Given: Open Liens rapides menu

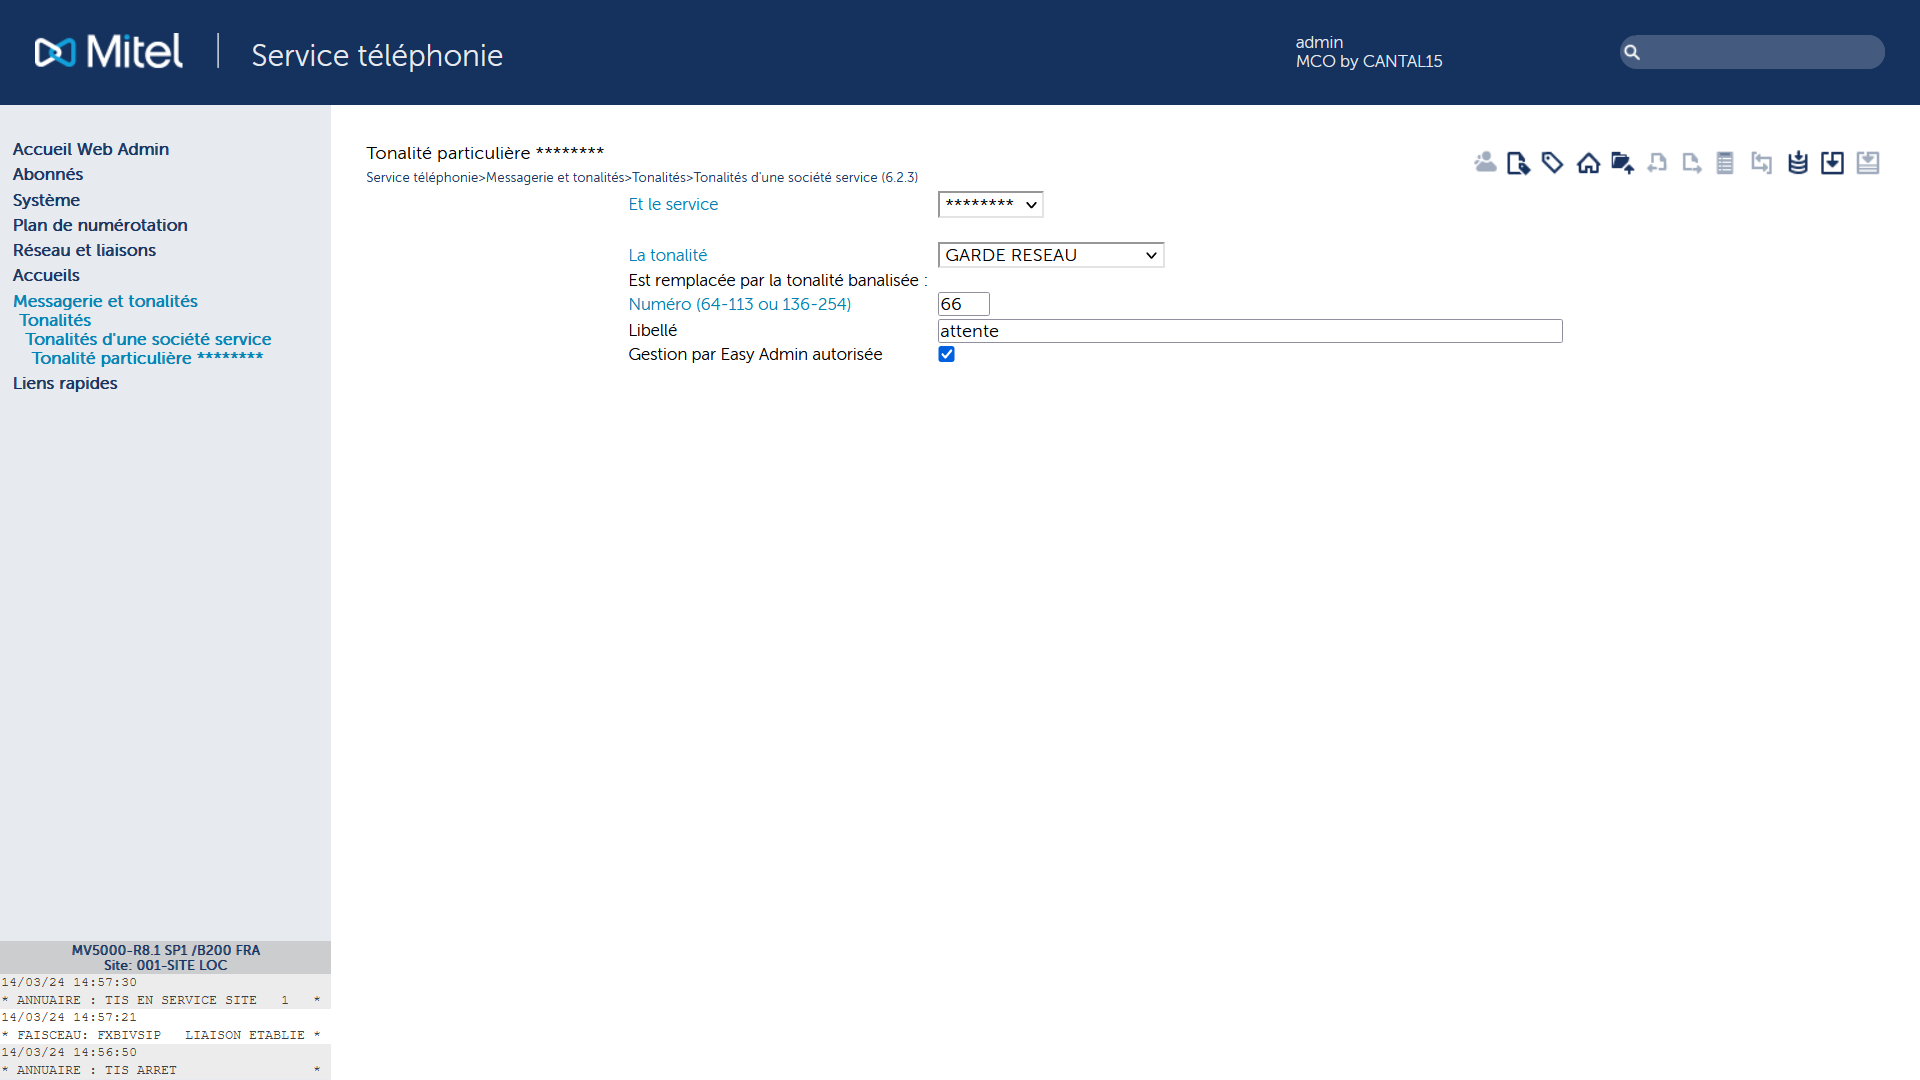Looking at the screenshot, I should click(65, 383).
